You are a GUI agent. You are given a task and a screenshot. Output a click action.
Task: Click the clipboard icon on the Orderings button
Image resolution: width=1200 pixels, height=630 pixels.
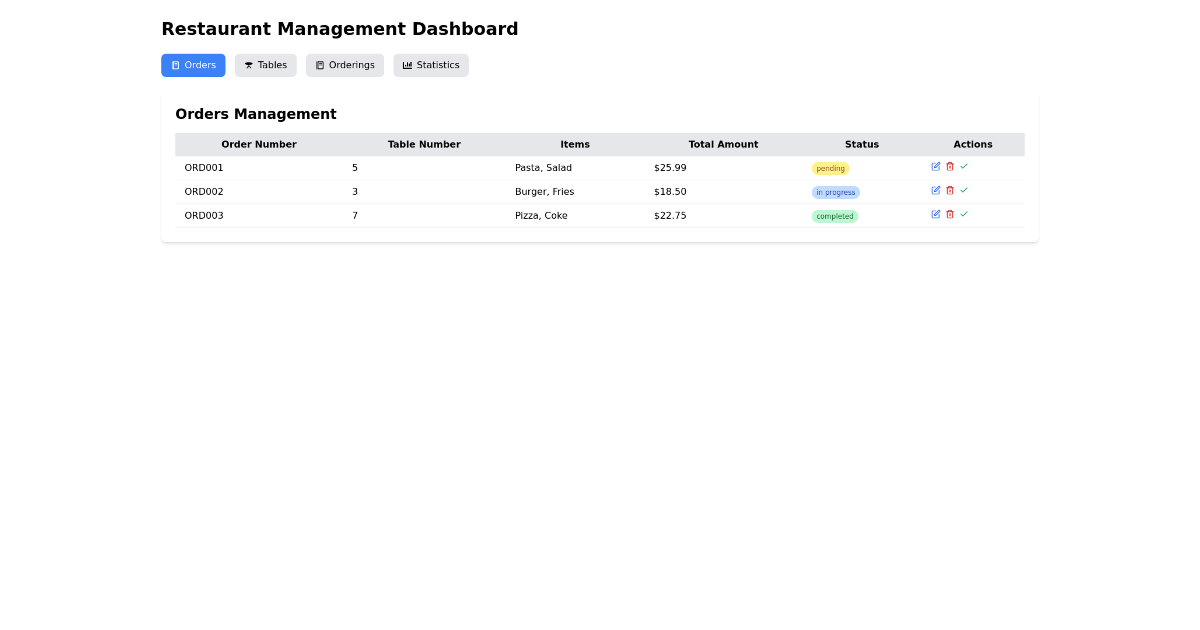[320, 64]
